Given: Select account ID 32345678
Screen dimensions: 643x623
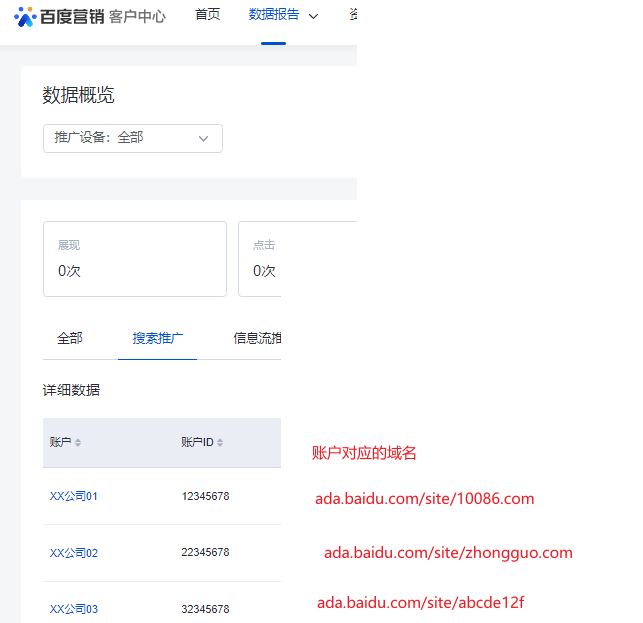Looking at the screenshot, I should click(x=205, y=609).
